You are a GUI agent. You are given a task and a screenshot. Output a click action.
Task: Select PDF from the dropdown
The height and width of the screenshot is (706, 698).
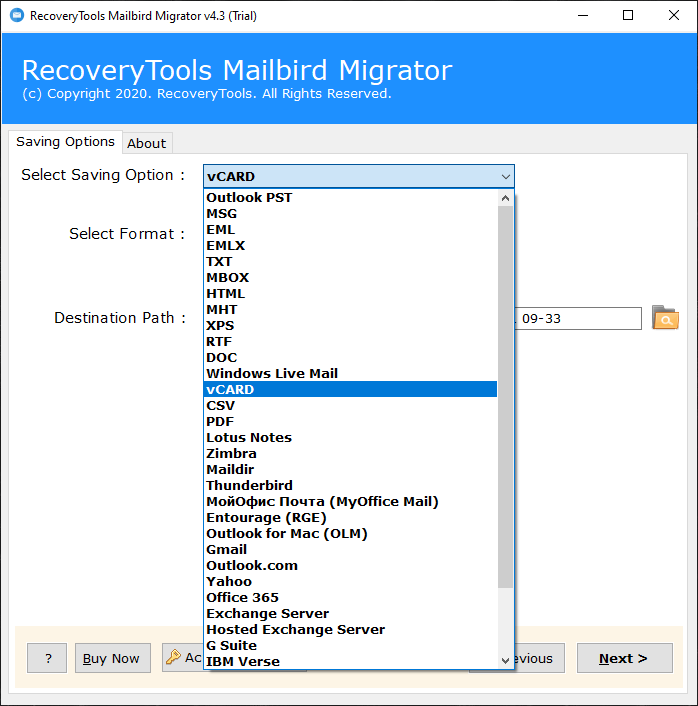(x=350, y=421)
